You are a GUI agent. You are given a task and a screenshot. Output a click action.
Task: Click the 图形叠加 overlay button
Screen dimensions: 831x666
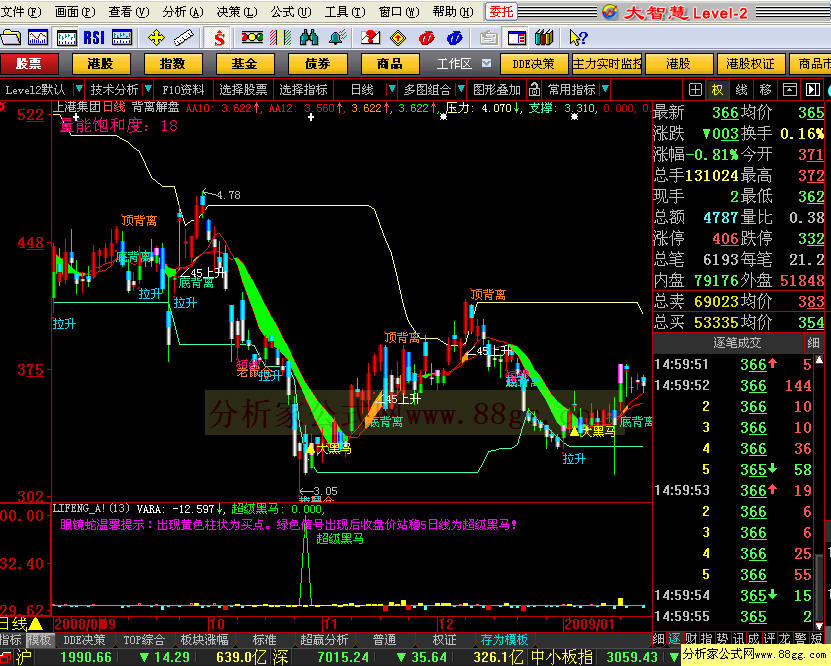click(496, 89)
